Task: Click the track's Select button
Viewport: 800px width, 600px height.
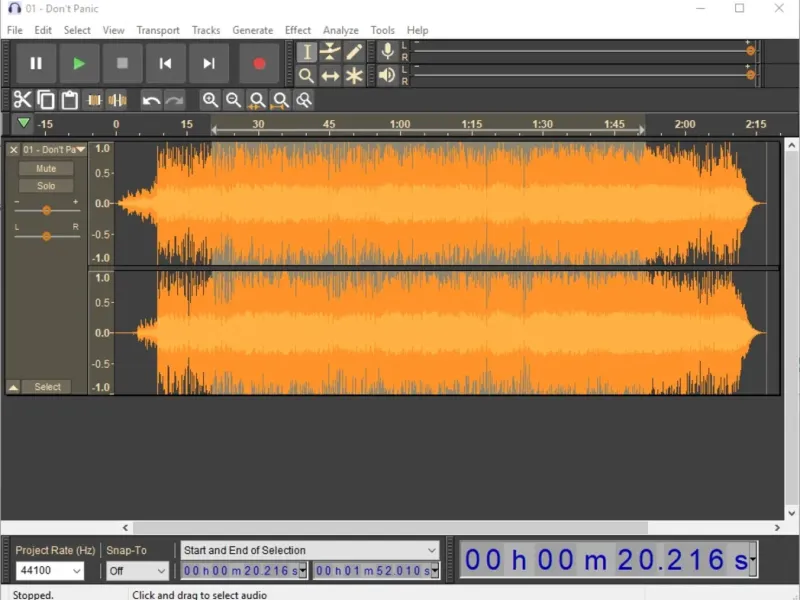Action: (x=47, y=387)
